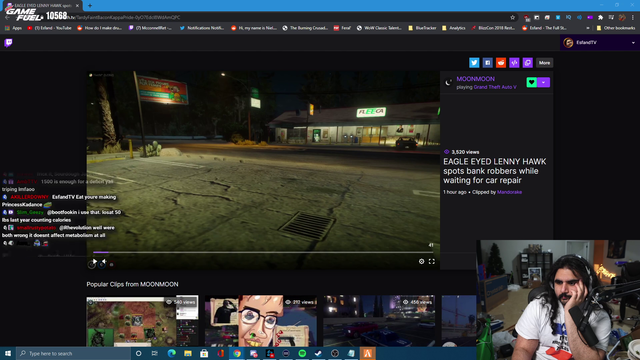Open the Feral bookmark
This screenshot has width=640, height=360.
click(342, 28)
